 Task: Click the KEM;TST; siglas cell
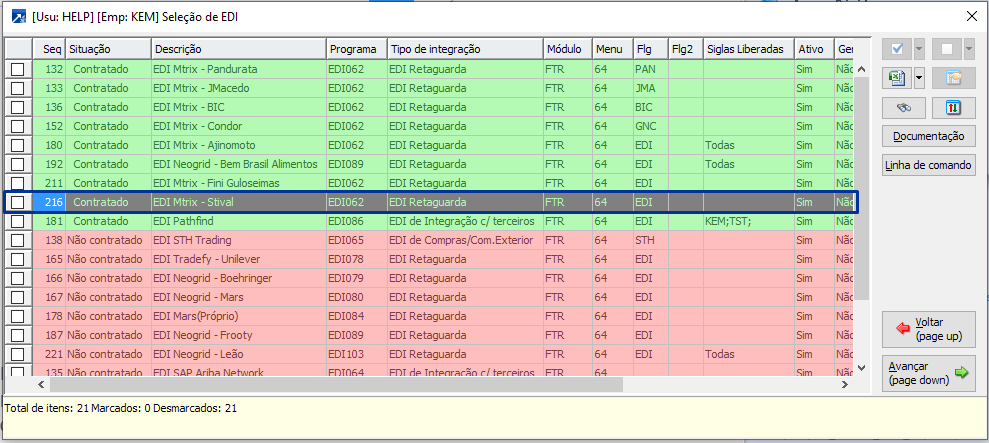point(749,222)
